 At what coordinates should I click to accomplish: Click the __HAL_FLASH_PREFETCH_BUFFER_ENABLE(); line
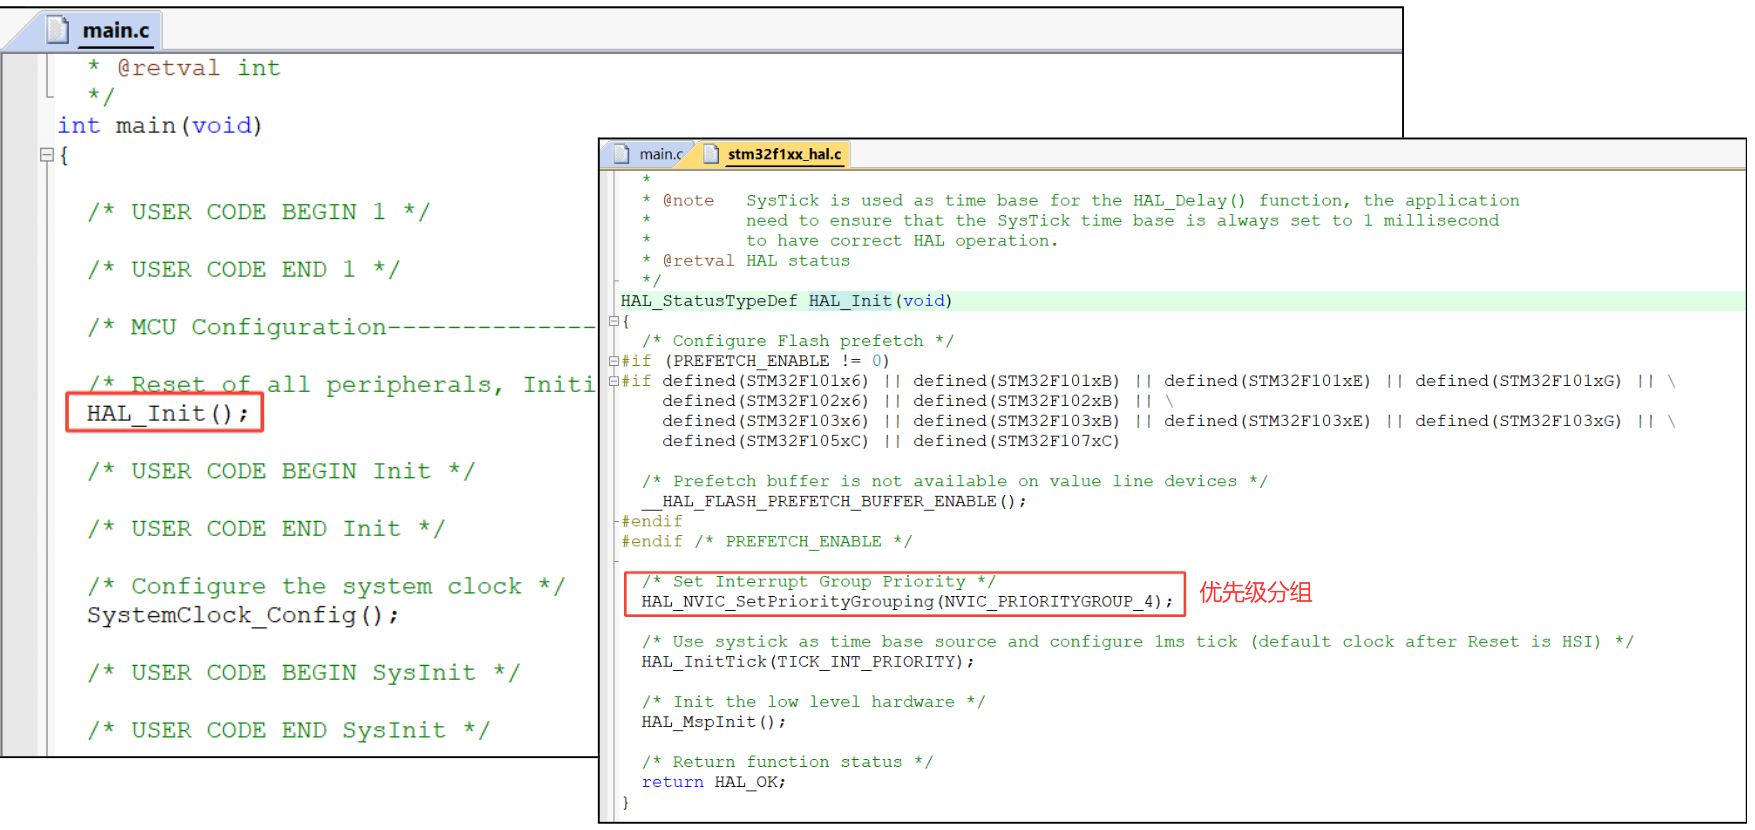click(x=834, y=501)
